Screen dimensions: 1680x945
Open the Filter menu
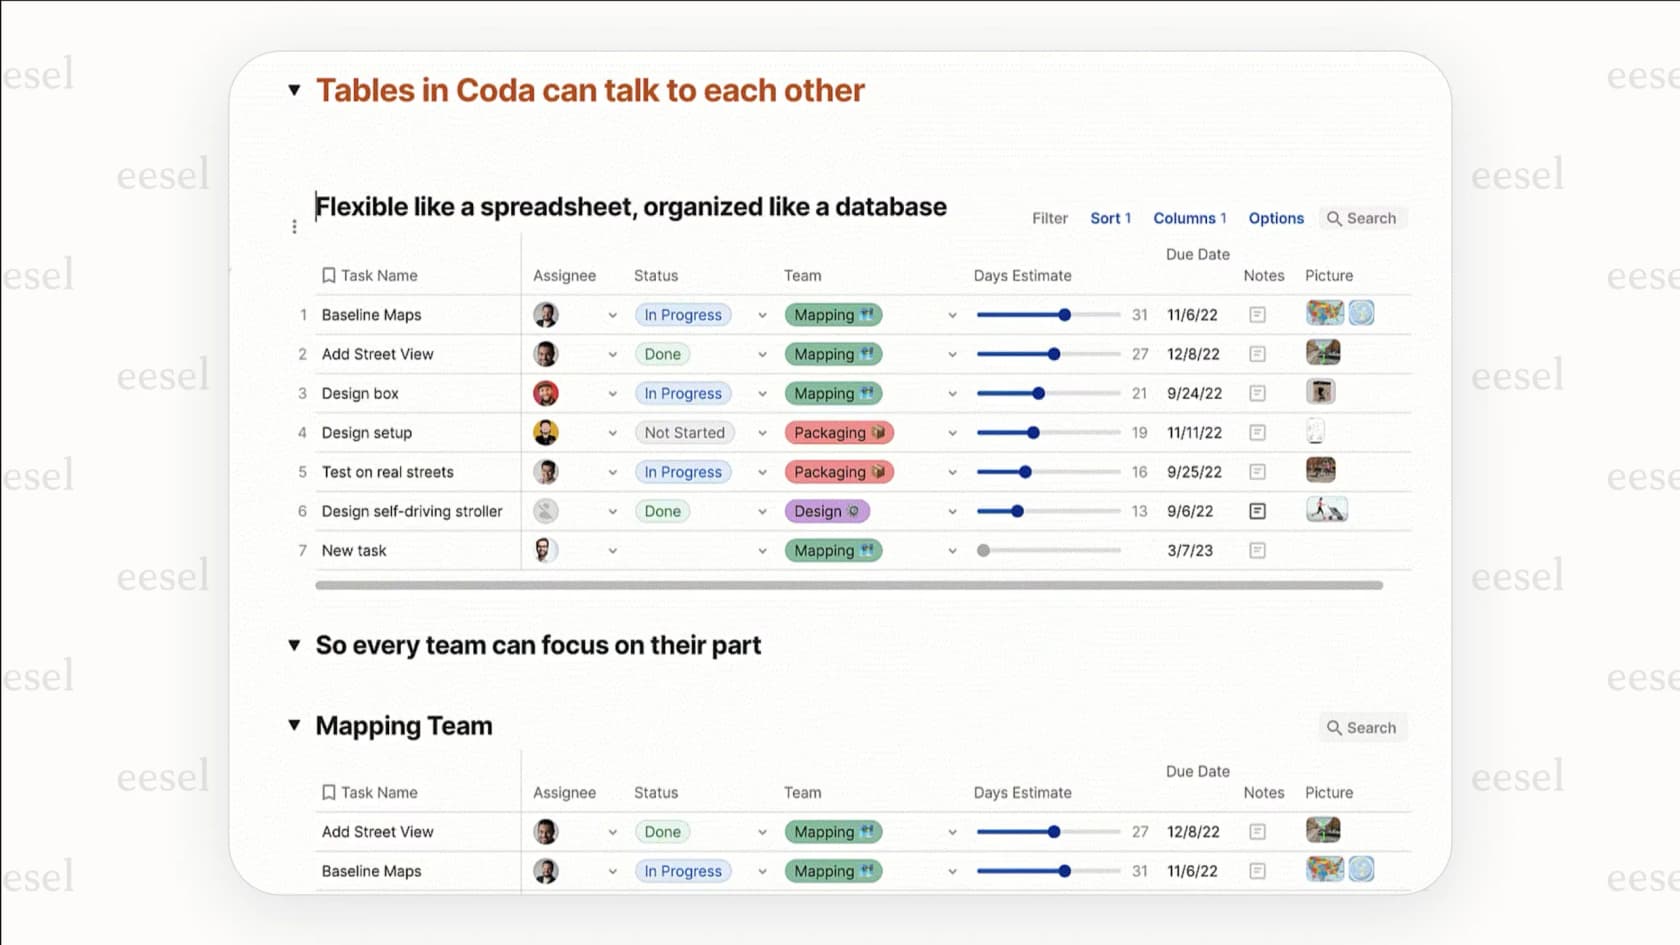pyautogui.click(x=1050, y=218)
